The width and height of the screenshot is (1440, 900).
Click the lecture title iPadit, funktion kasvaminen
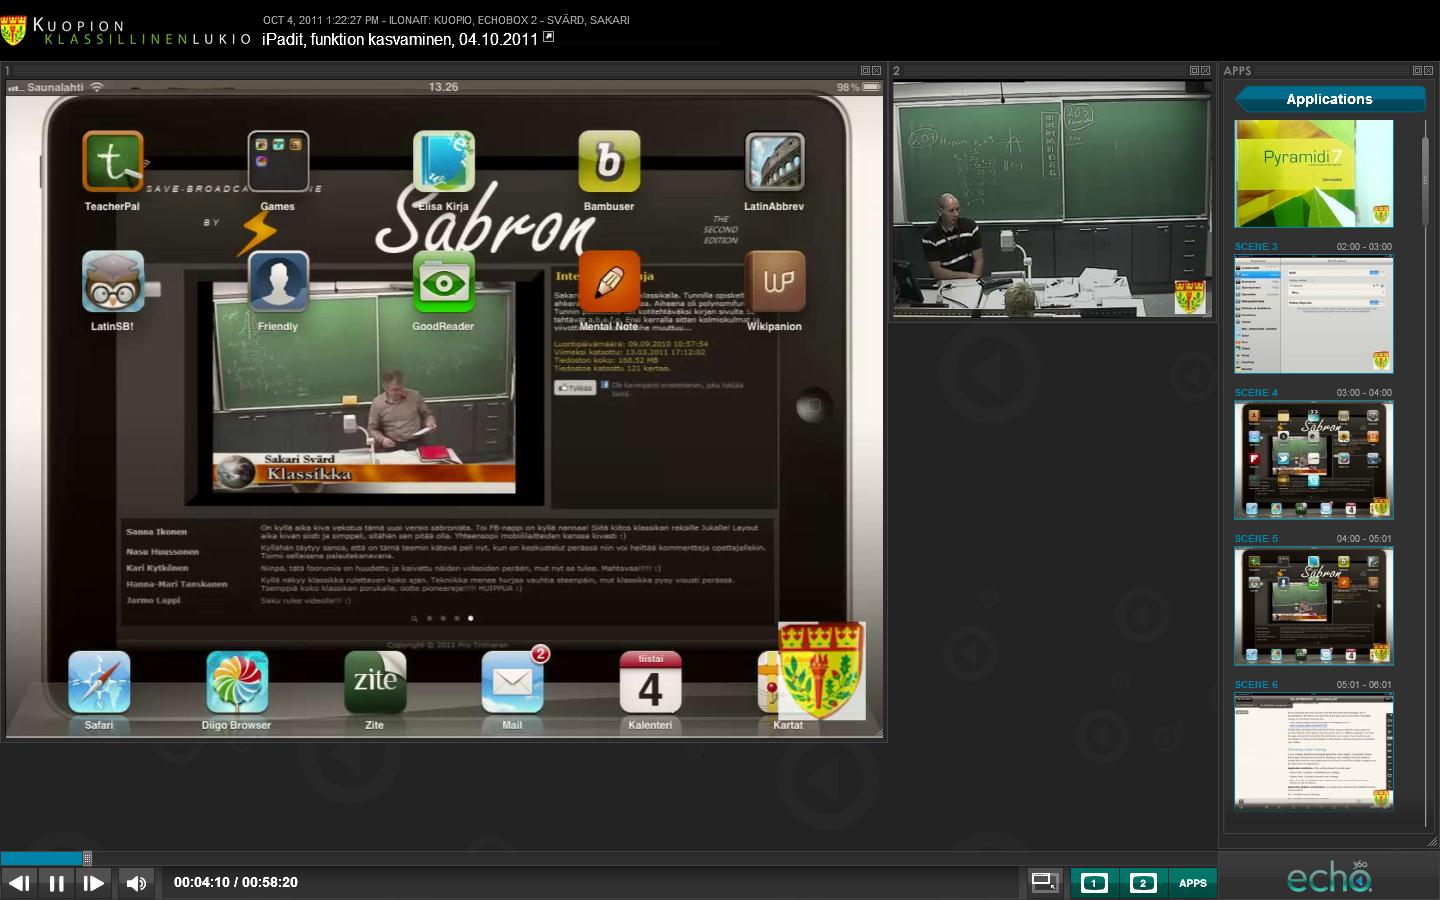pos(400,39)
